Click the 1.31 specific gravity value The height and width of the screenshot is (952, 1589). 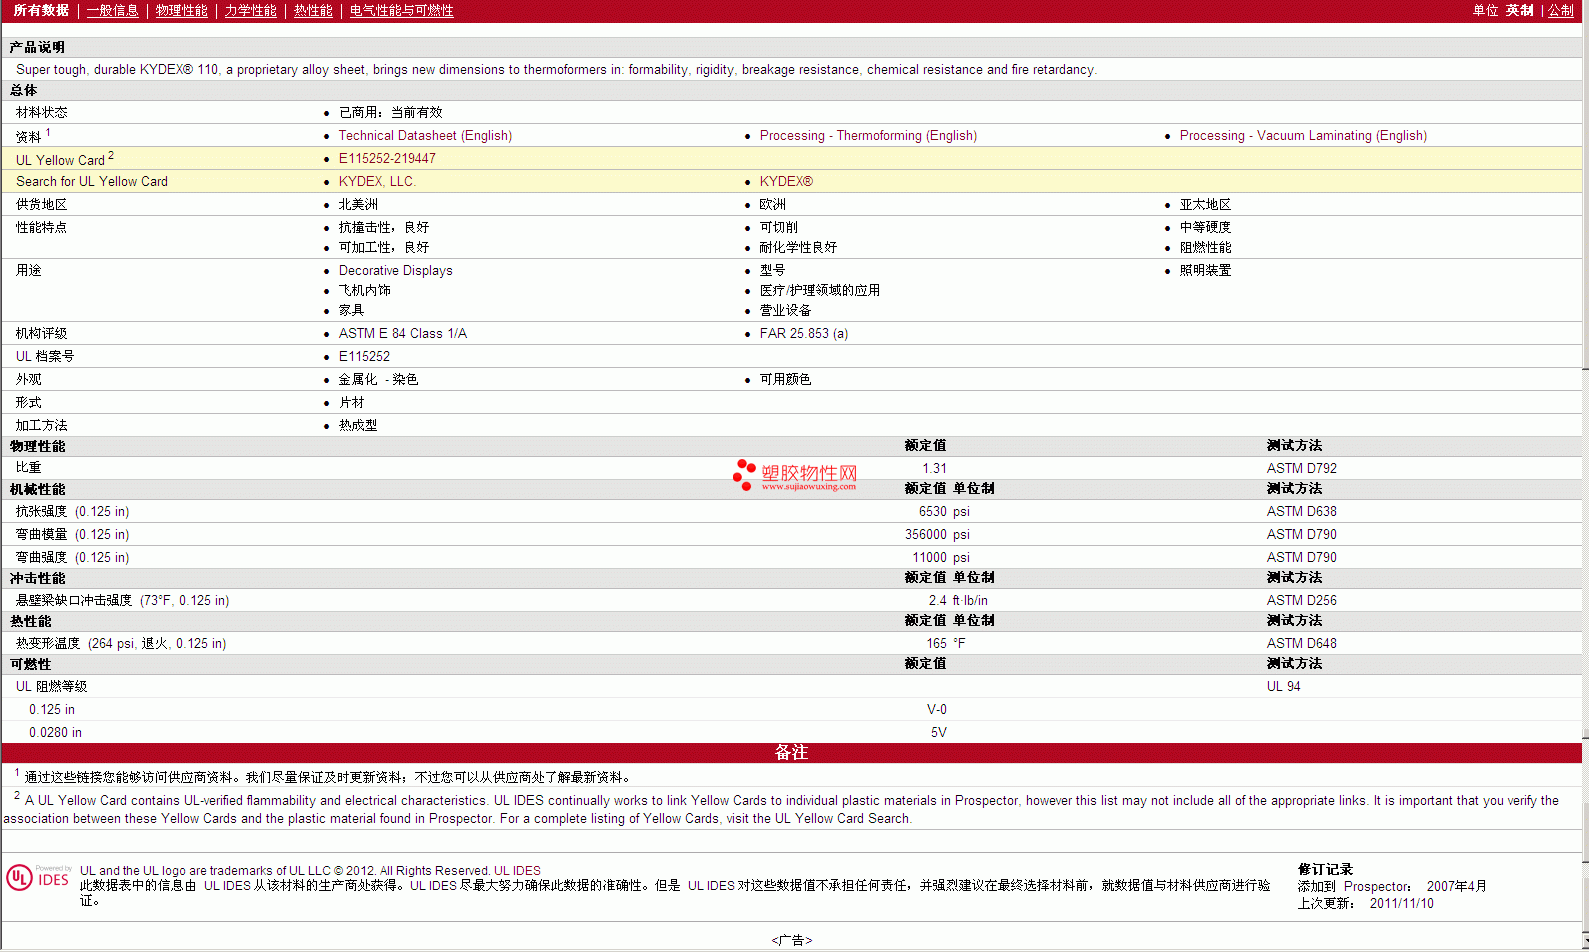[x=934, y=468]
